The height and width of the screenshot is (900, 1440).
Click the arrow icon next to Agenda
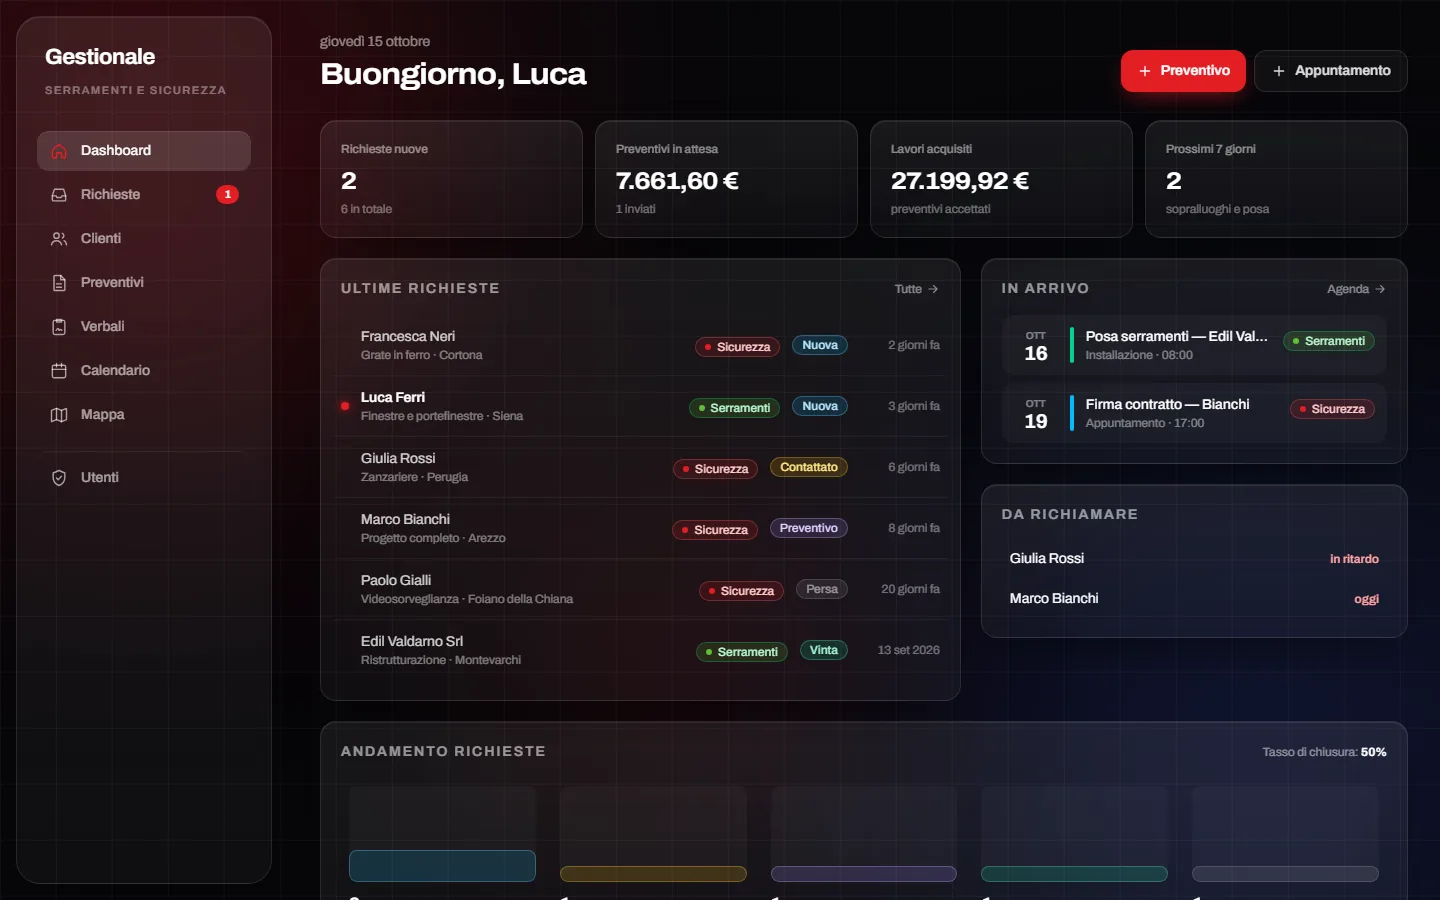1380,289
